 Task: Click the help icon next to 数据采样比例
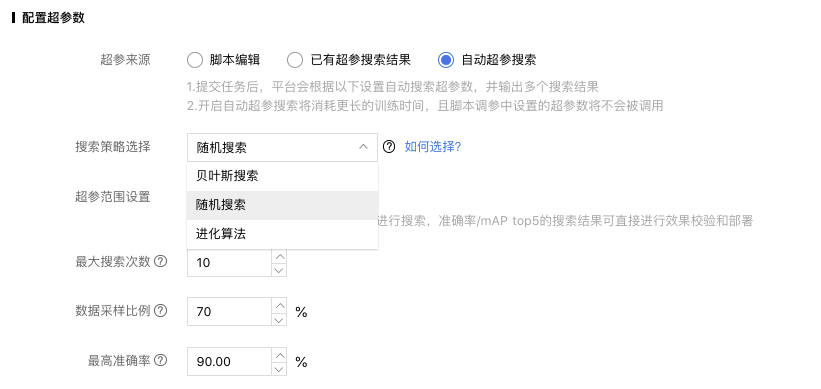161,311
